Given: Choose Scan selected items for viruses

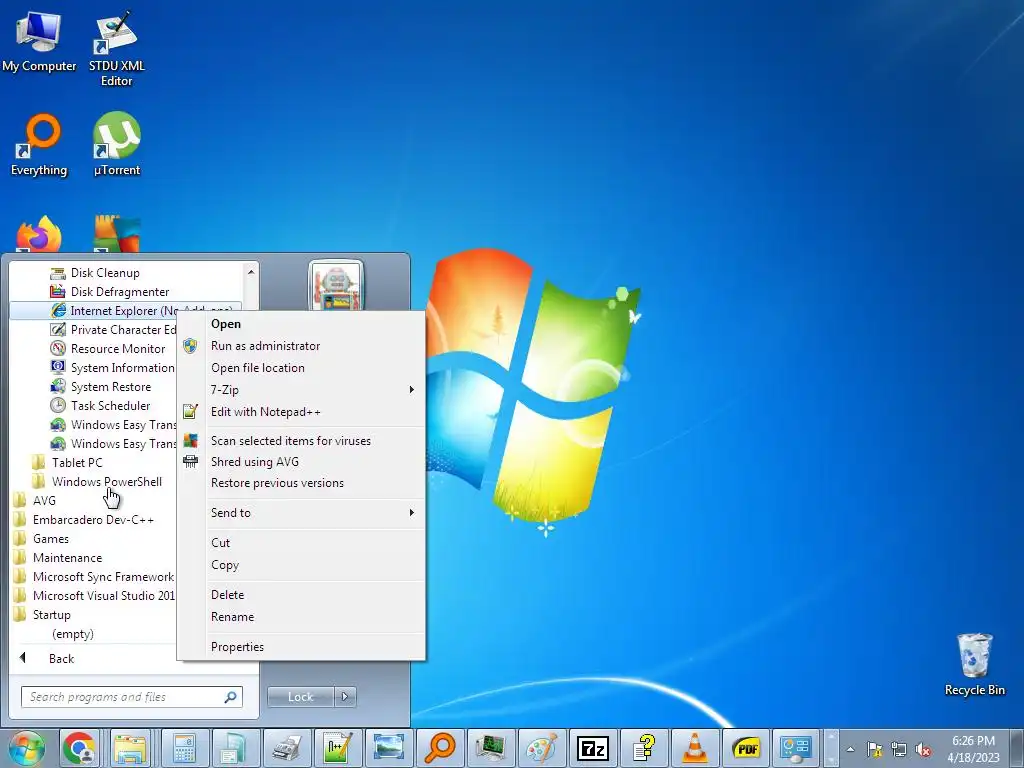Looking at the screenshot, I should tap(301, 441).
